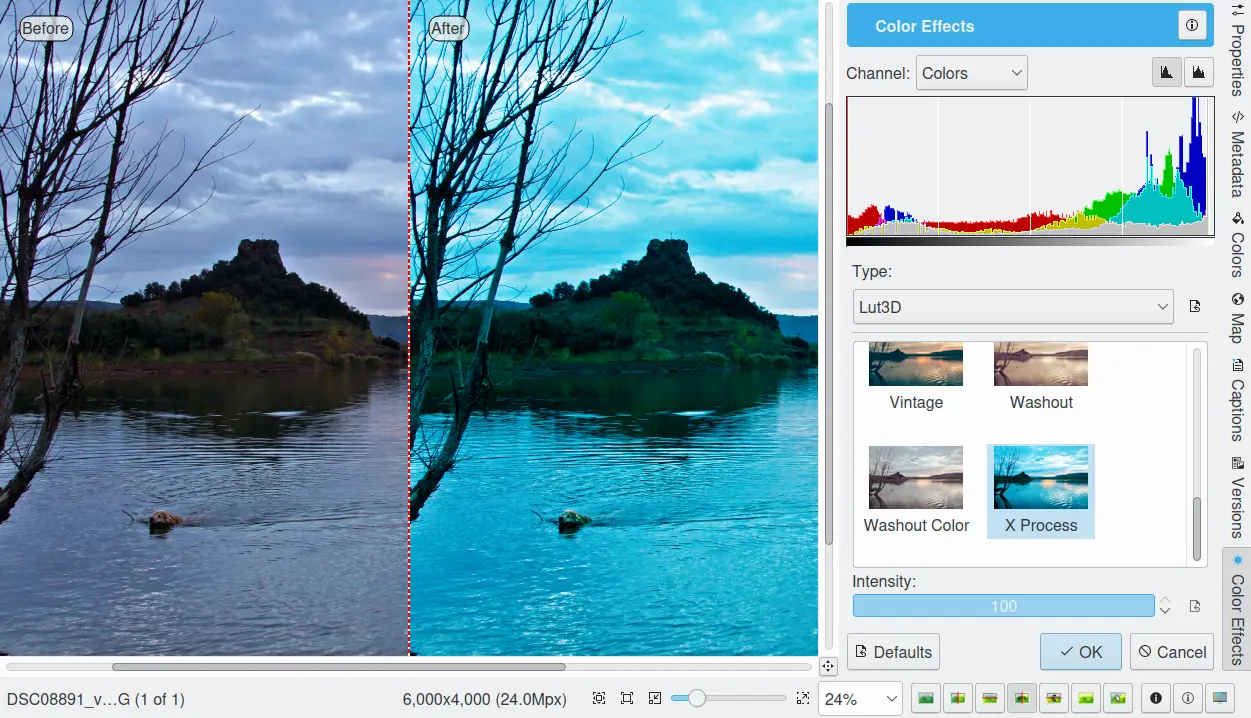
Task: Open the Color Effects info button
Action: pyautogui.click(x=1191, y=26)
